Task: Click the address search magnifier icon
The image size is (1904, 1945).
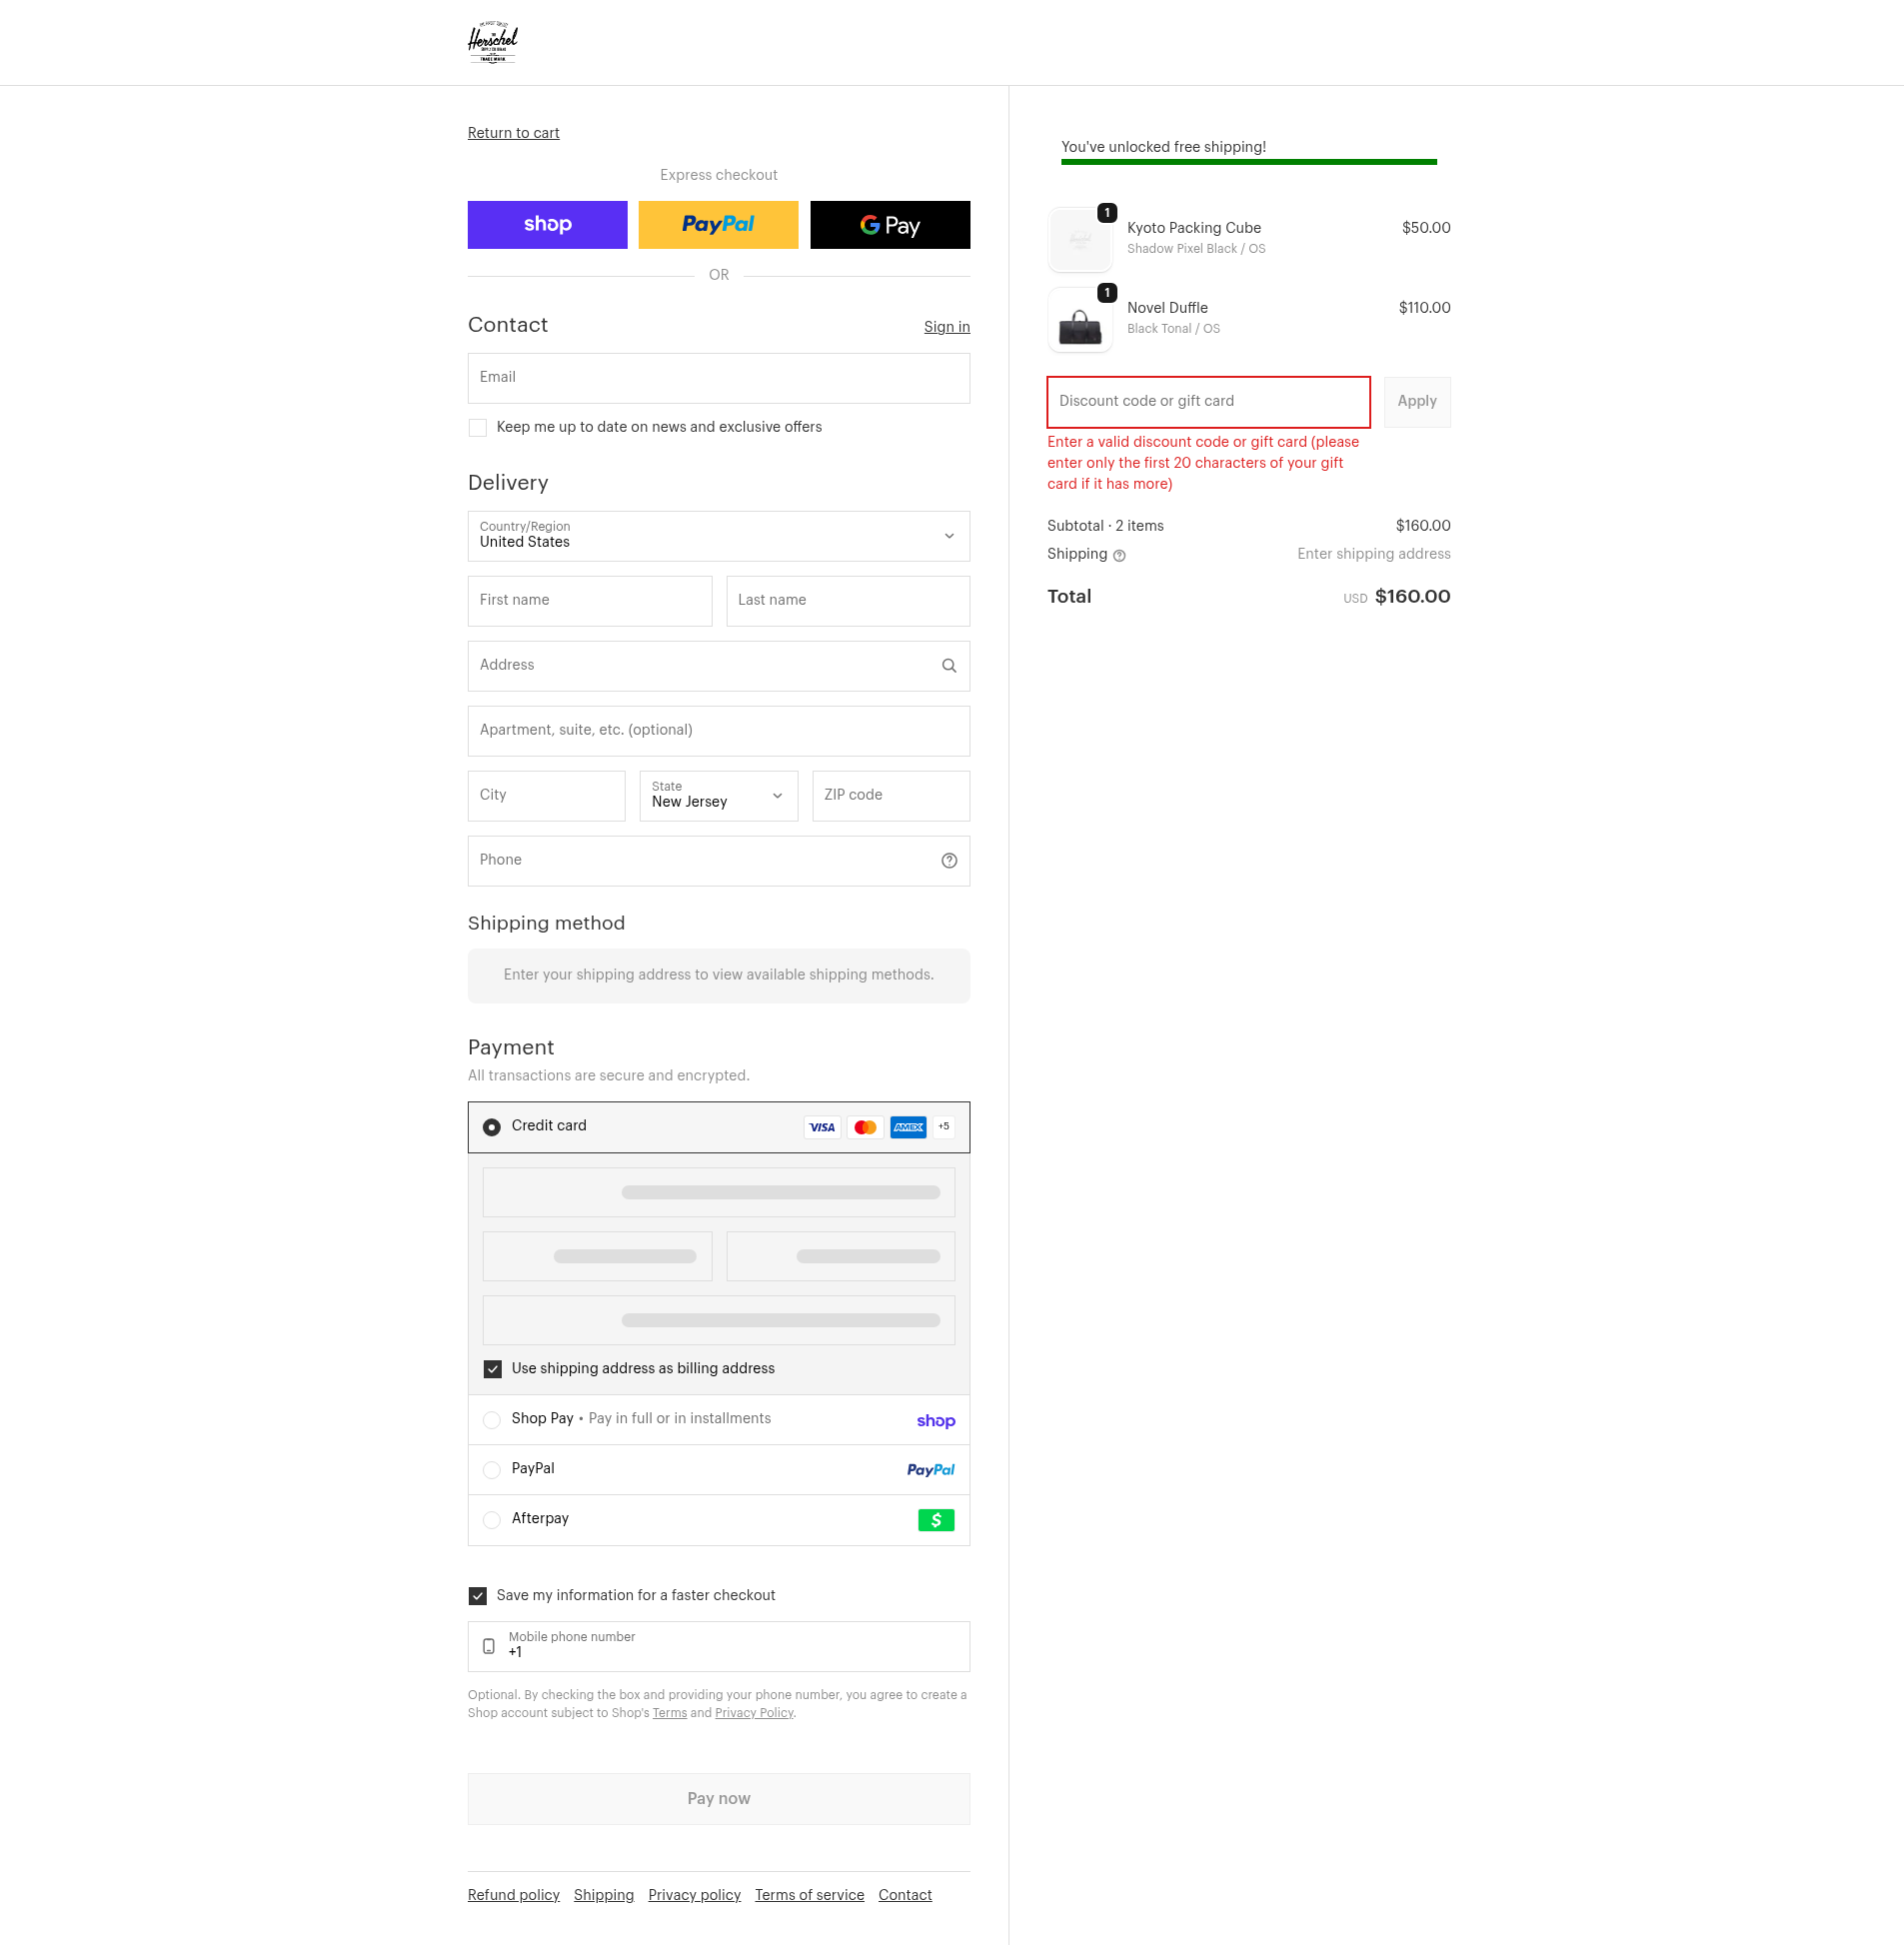Action: click(948, 666)
